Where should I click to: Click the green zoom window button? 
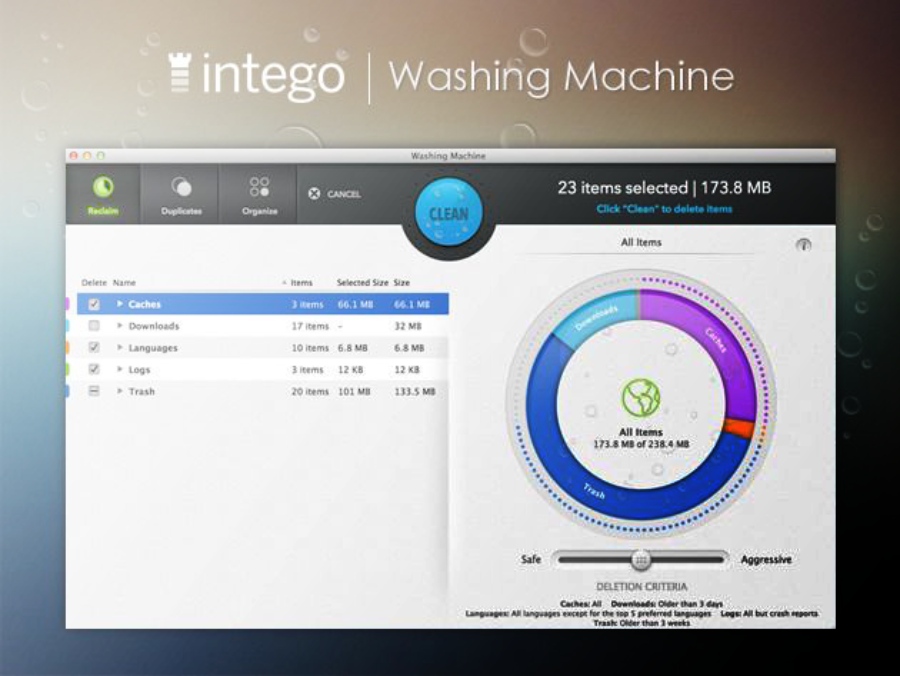coord(101,156)
